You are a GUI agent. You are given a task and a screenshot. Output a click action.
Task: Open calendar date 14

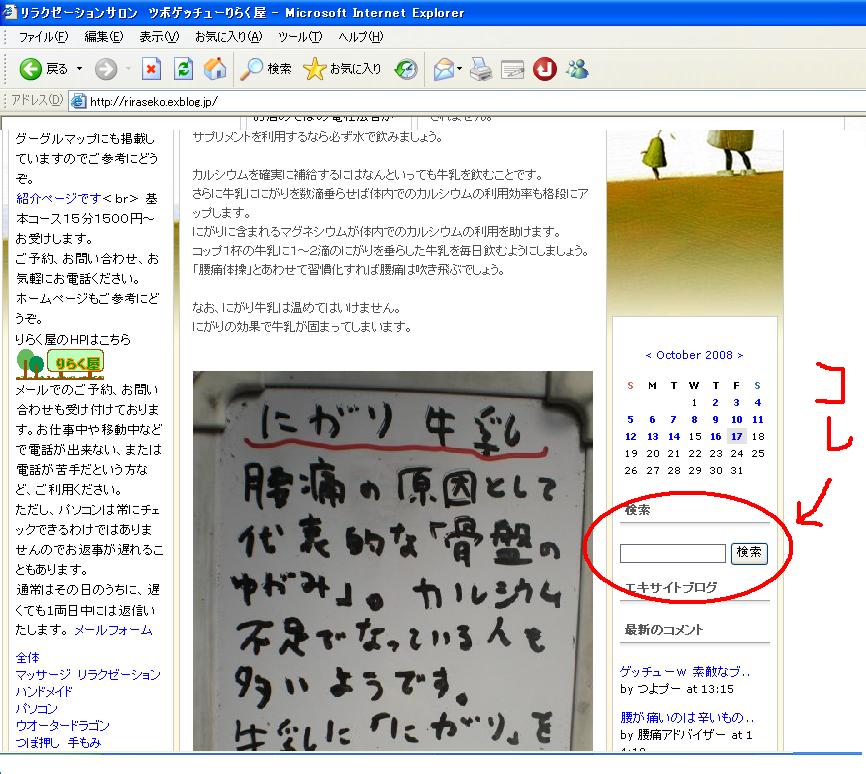[x=674, y=436]
